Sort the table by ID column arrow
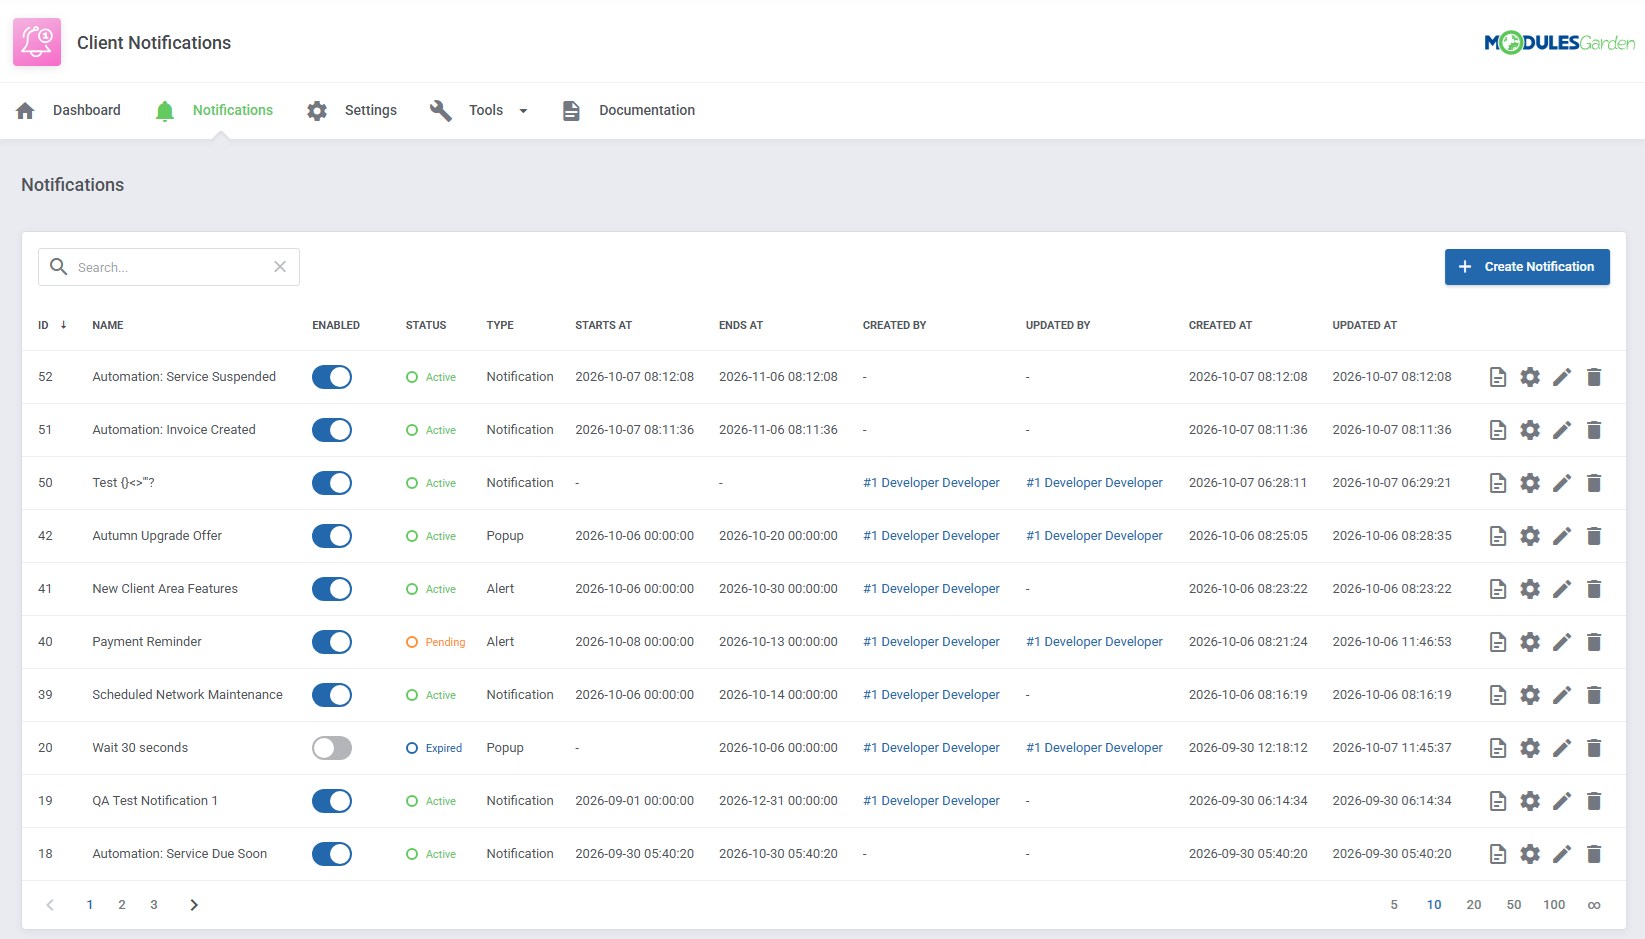 tap(63, 325)
